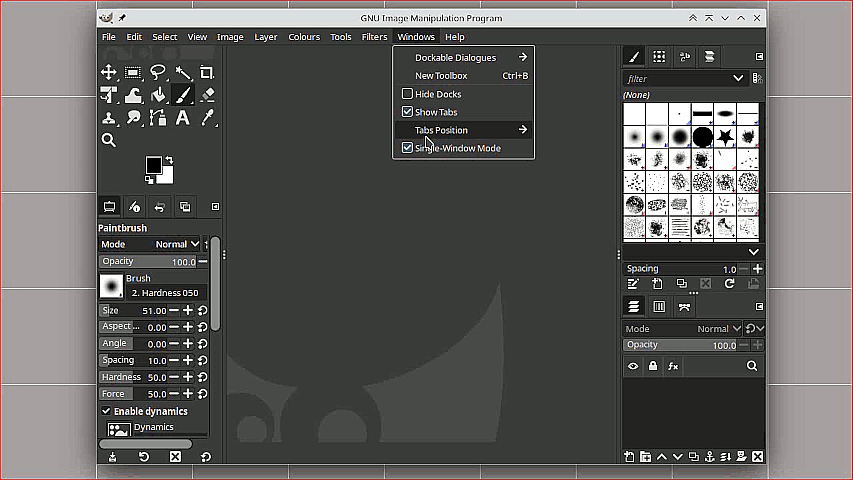The image size is (853, 480).
Task: Open the File menu
Action: (109, 36)
